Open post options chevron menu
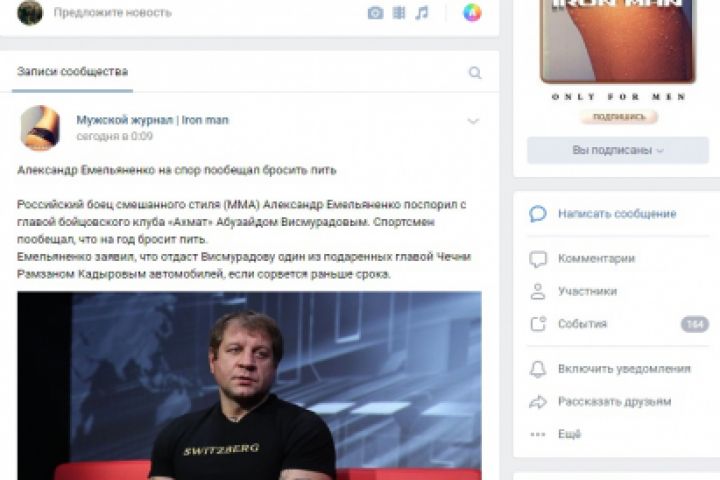 [473, 121]
